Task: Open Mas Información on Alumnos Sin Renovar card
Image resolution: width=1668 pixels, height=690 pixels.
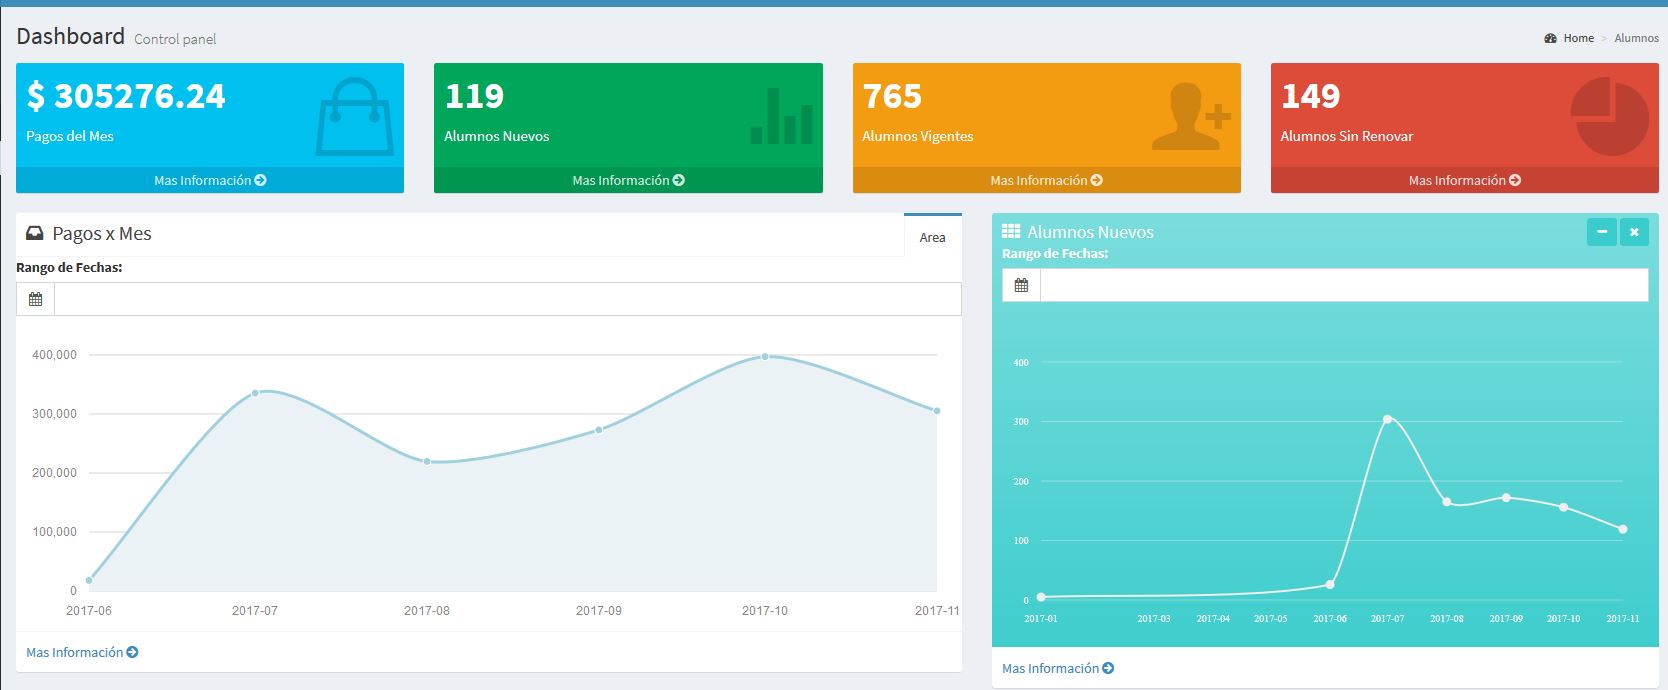Action: tap(1464, 180)
